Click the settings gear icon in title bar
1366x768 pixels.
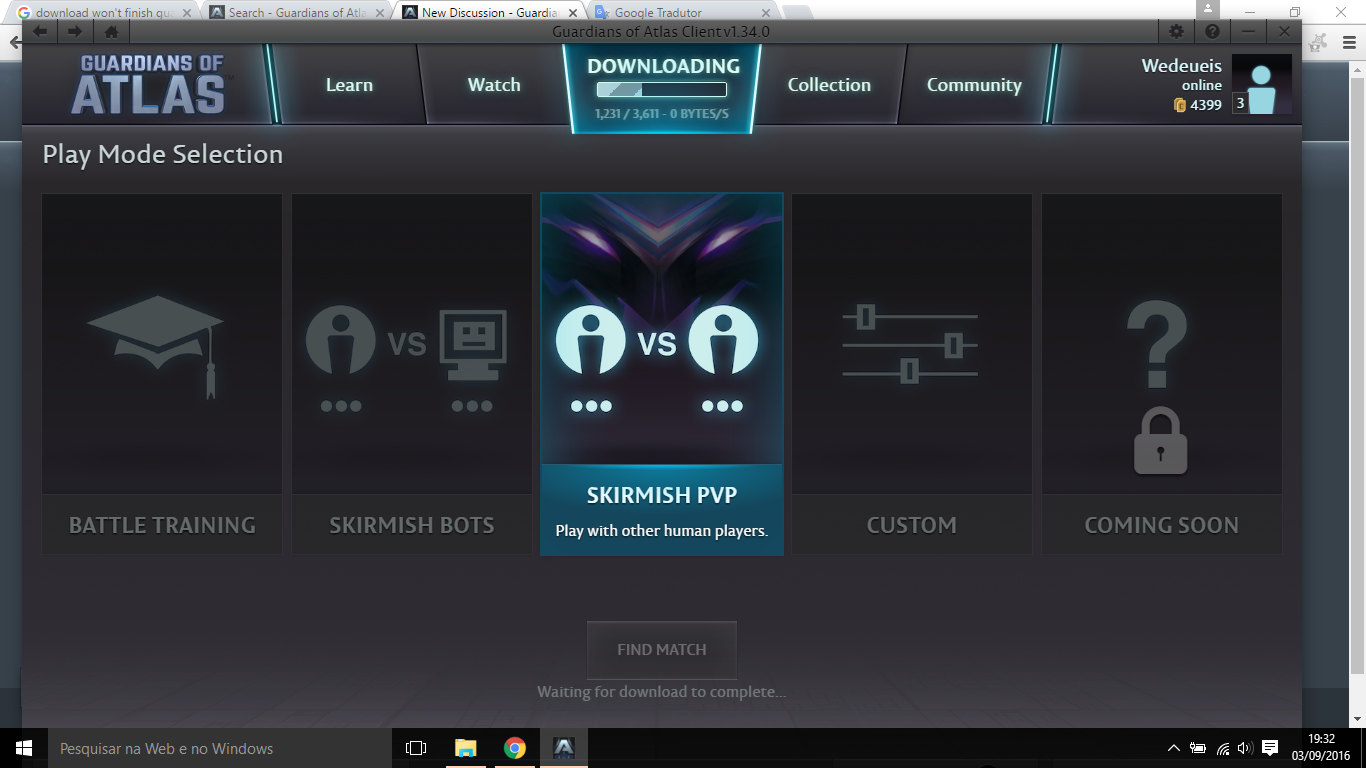click(x=1177, y=31)
